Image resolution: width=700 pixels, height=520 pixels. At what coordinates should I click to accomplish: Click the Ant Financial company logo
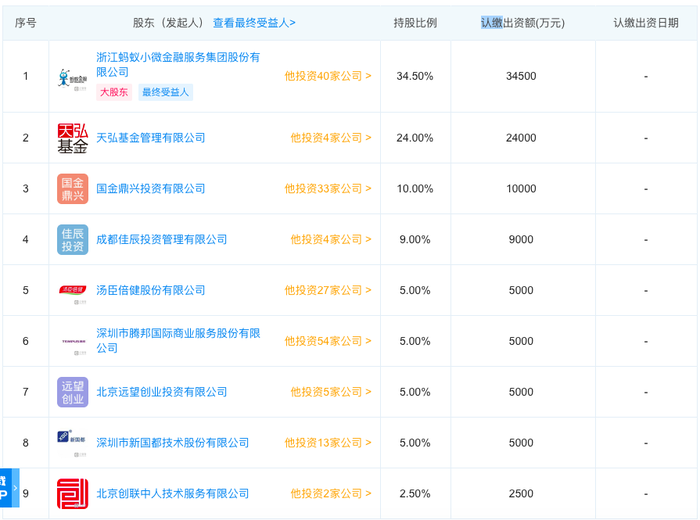tap(72, 80)
